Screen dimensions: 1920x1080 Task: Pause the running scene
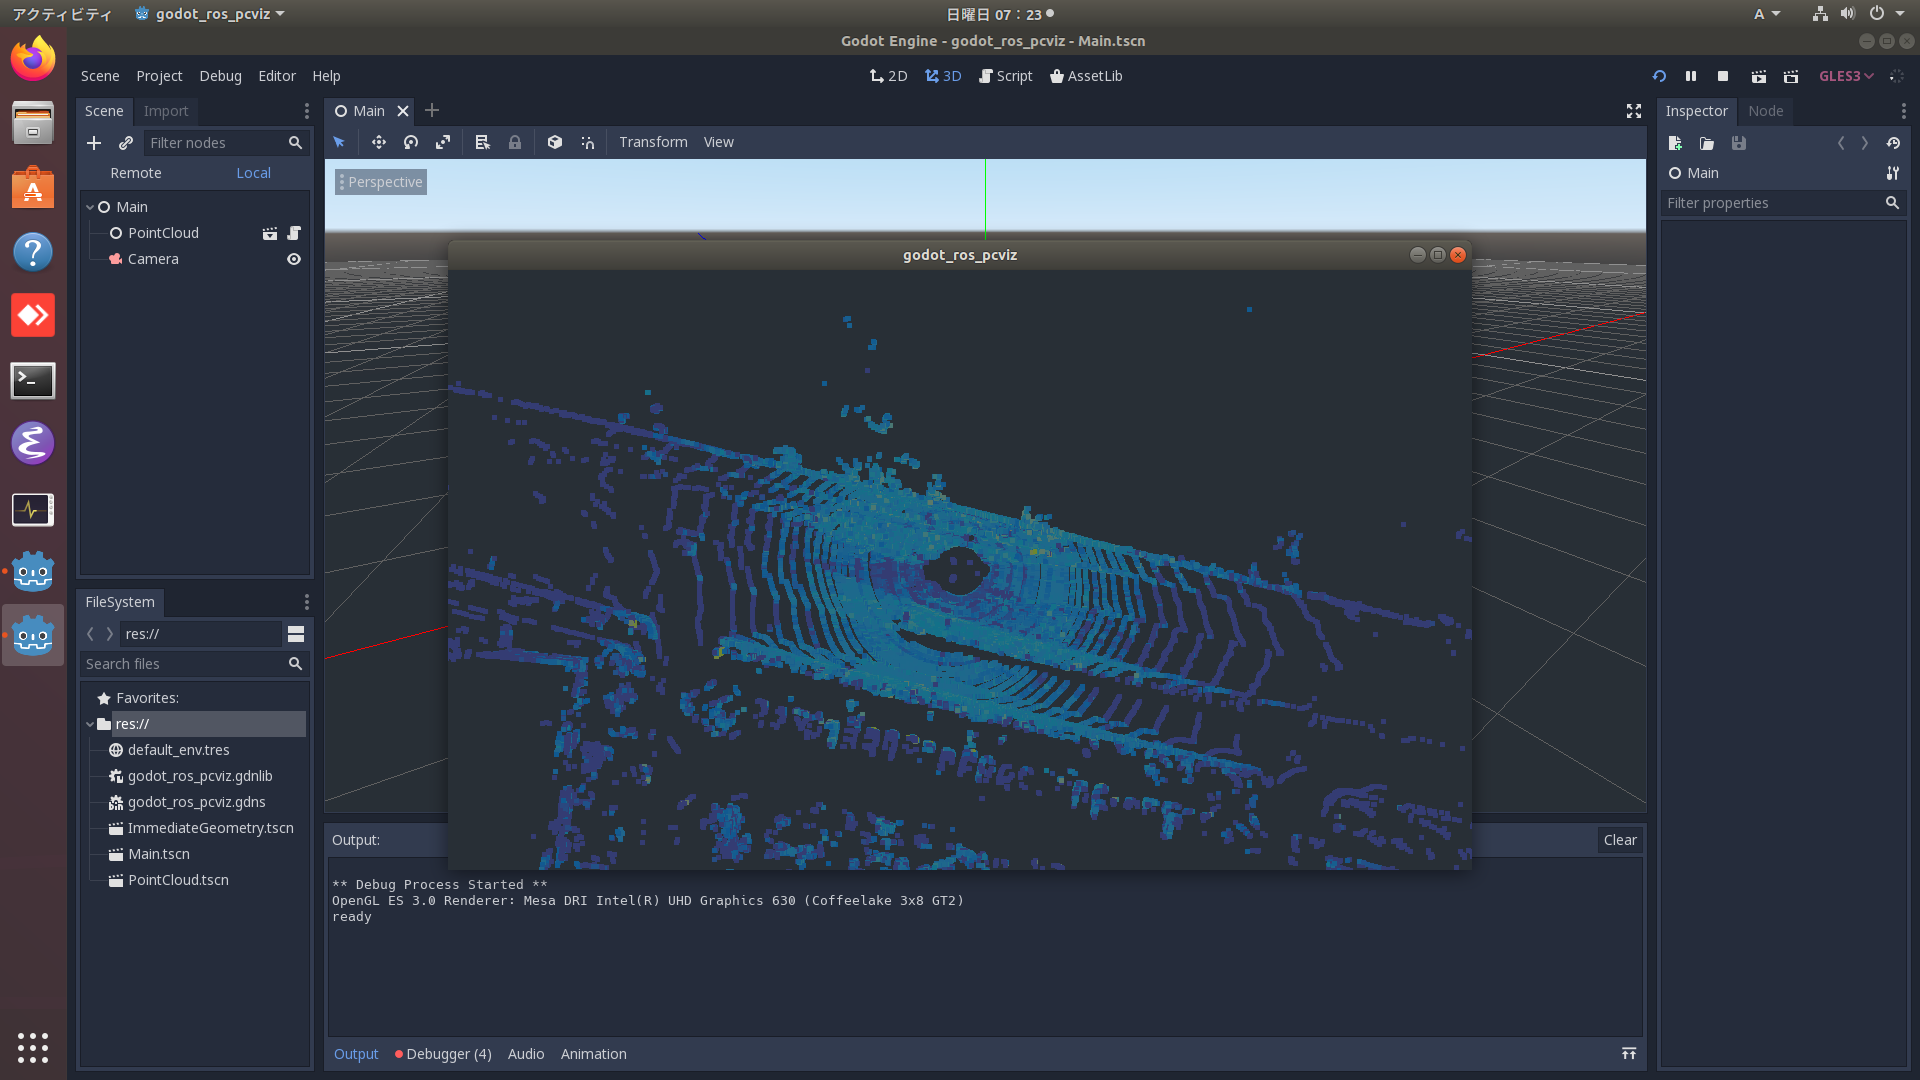click(x=1691, y=76)
